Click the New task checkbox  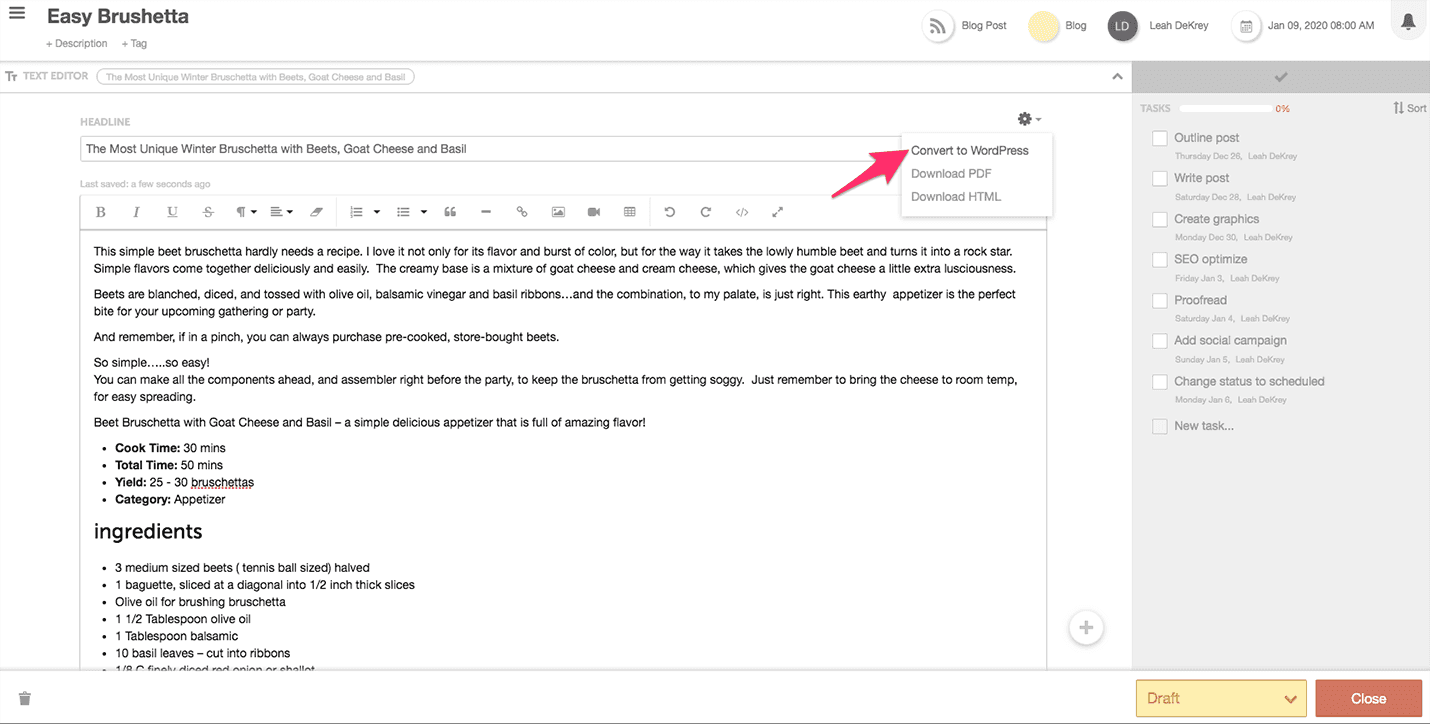pos(1160,426)
